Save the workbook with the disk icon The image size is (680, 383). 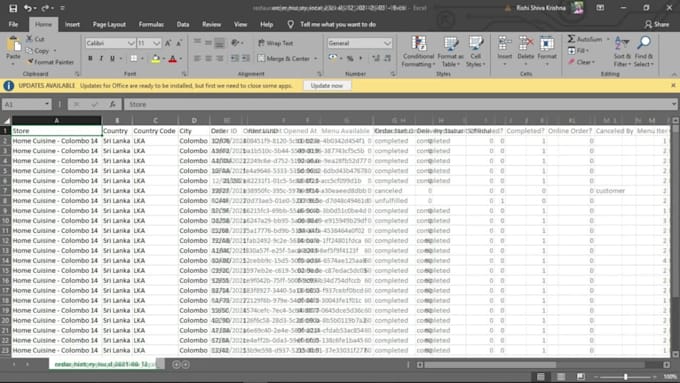coord(13,8)
